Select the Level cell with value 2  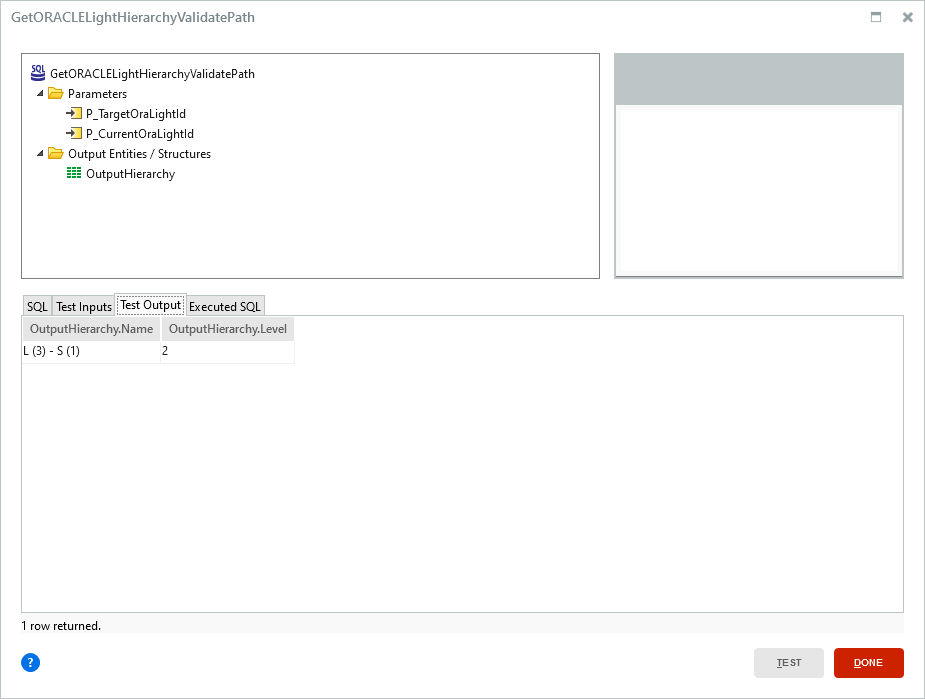pyautogui.click(x=228, y=351)
